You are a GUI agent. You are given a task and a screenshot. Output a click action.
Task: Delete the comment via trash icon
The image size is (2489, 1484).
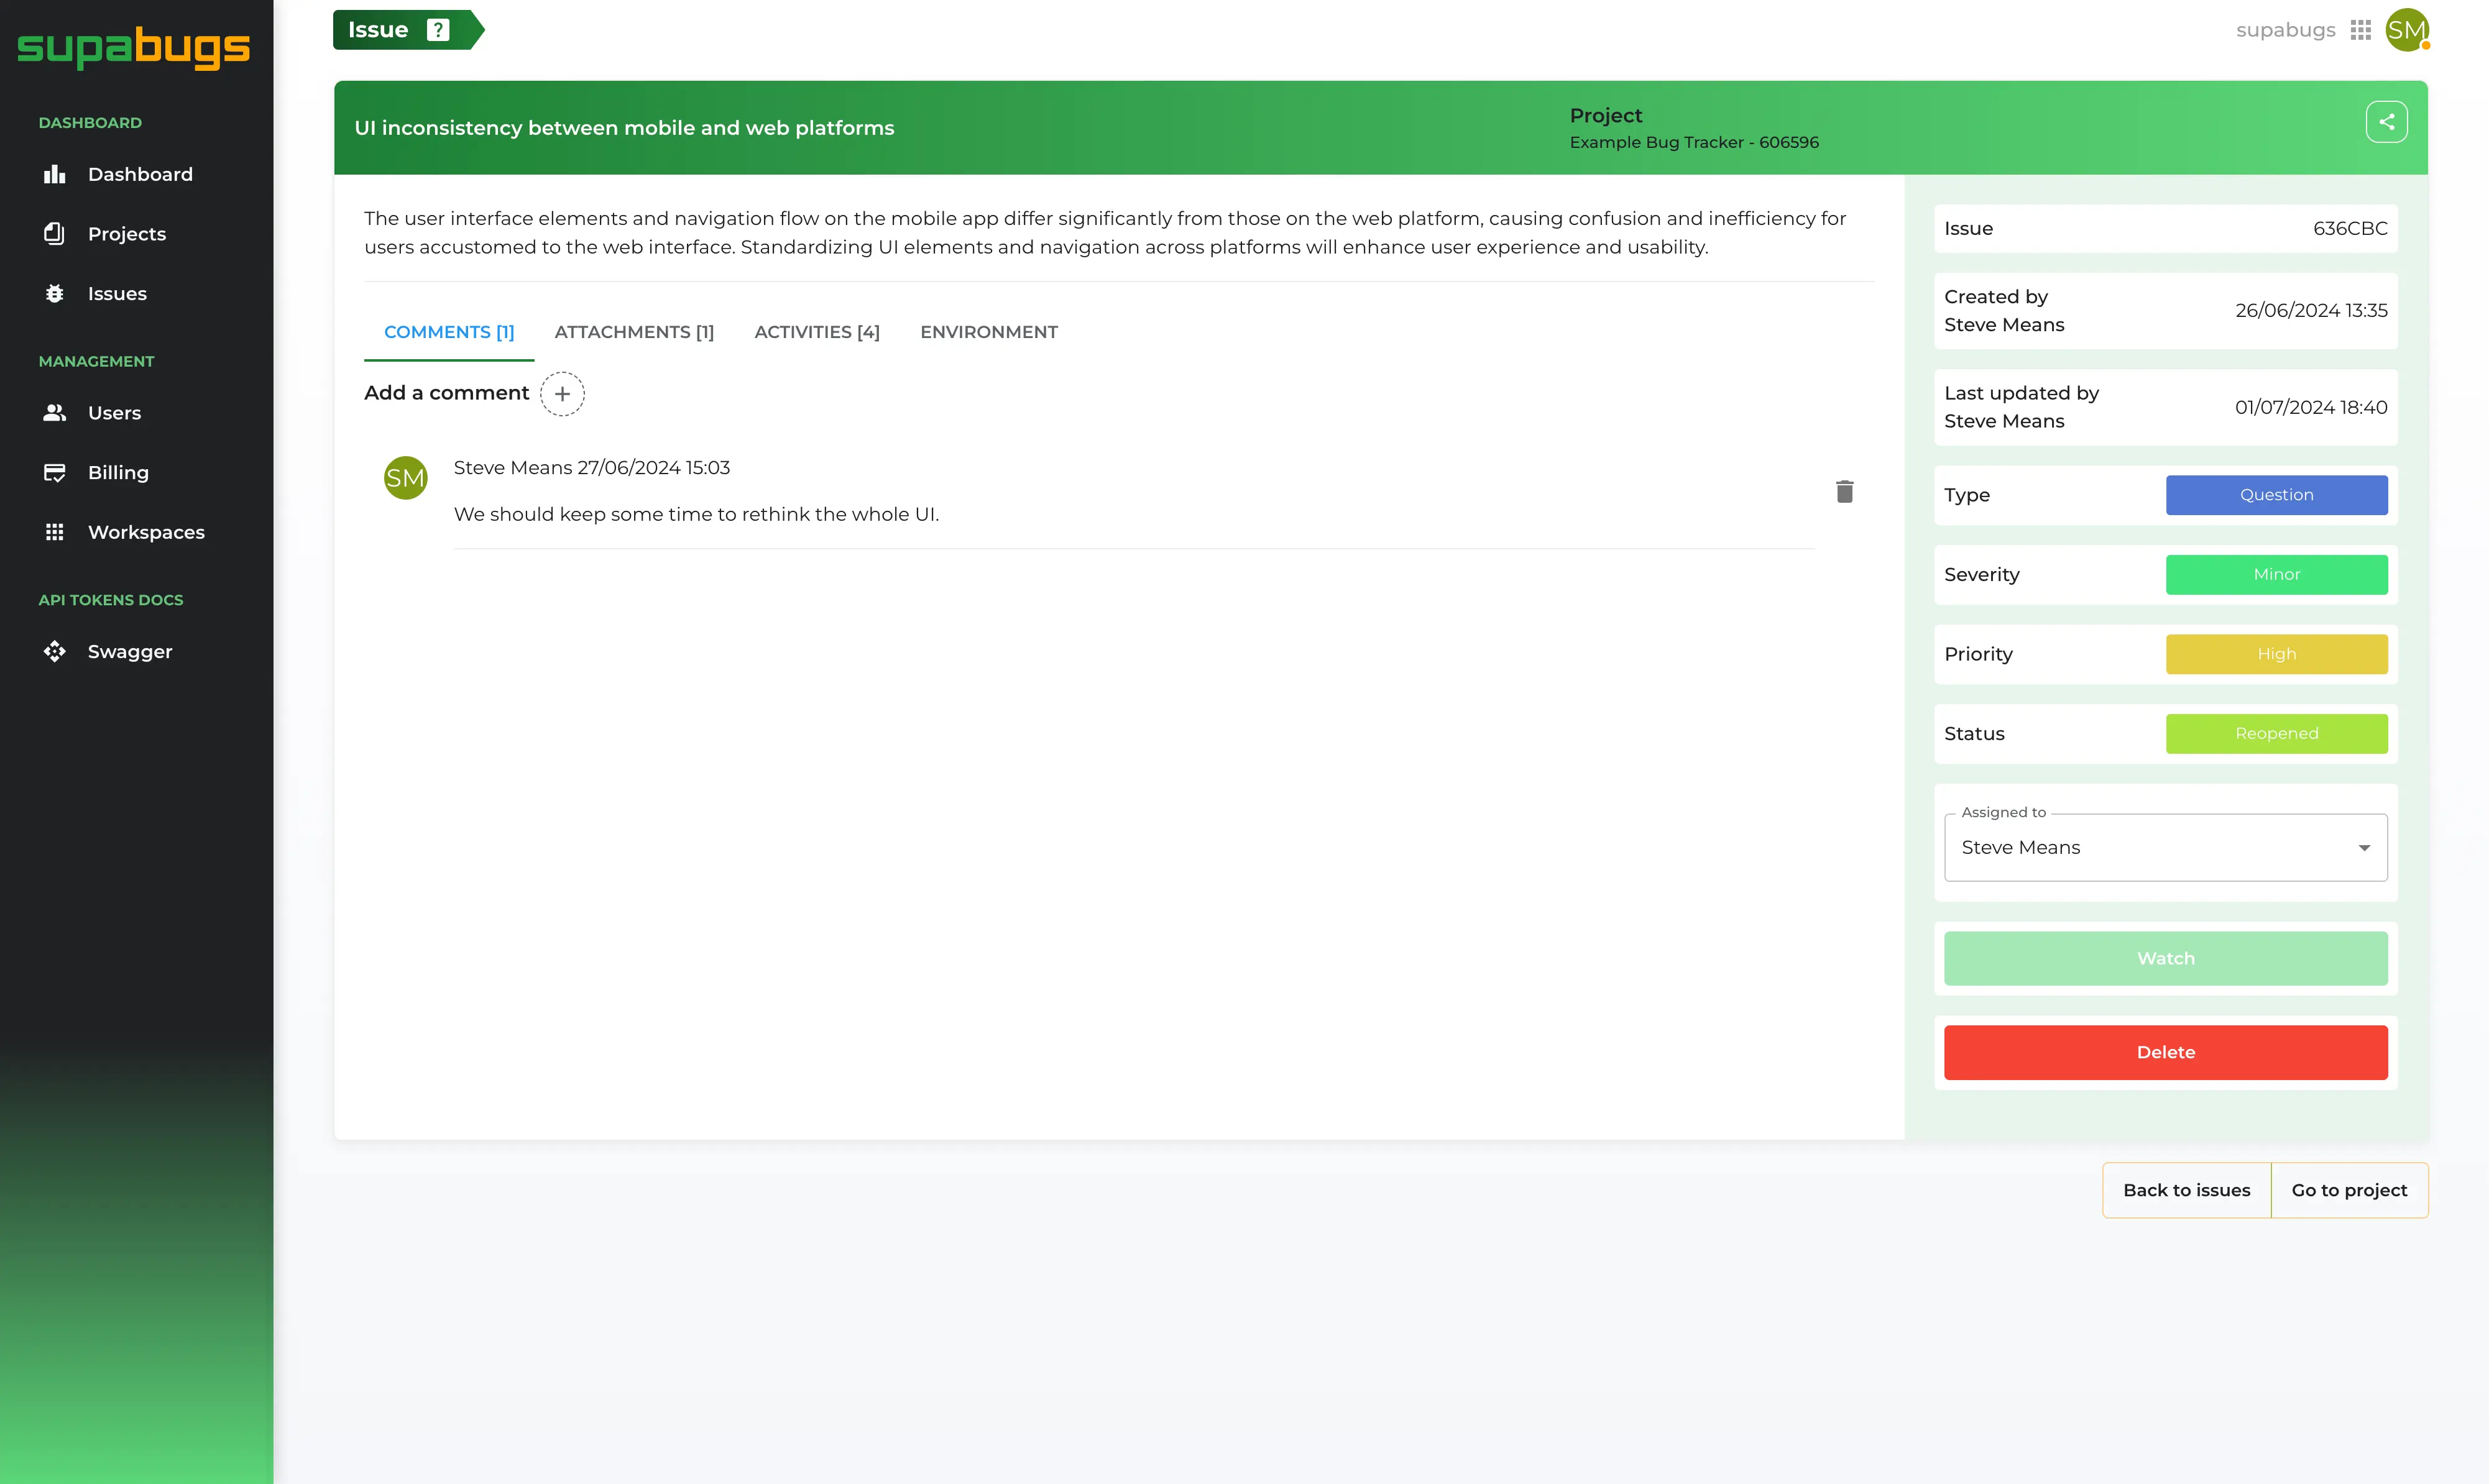(1844, 491)
